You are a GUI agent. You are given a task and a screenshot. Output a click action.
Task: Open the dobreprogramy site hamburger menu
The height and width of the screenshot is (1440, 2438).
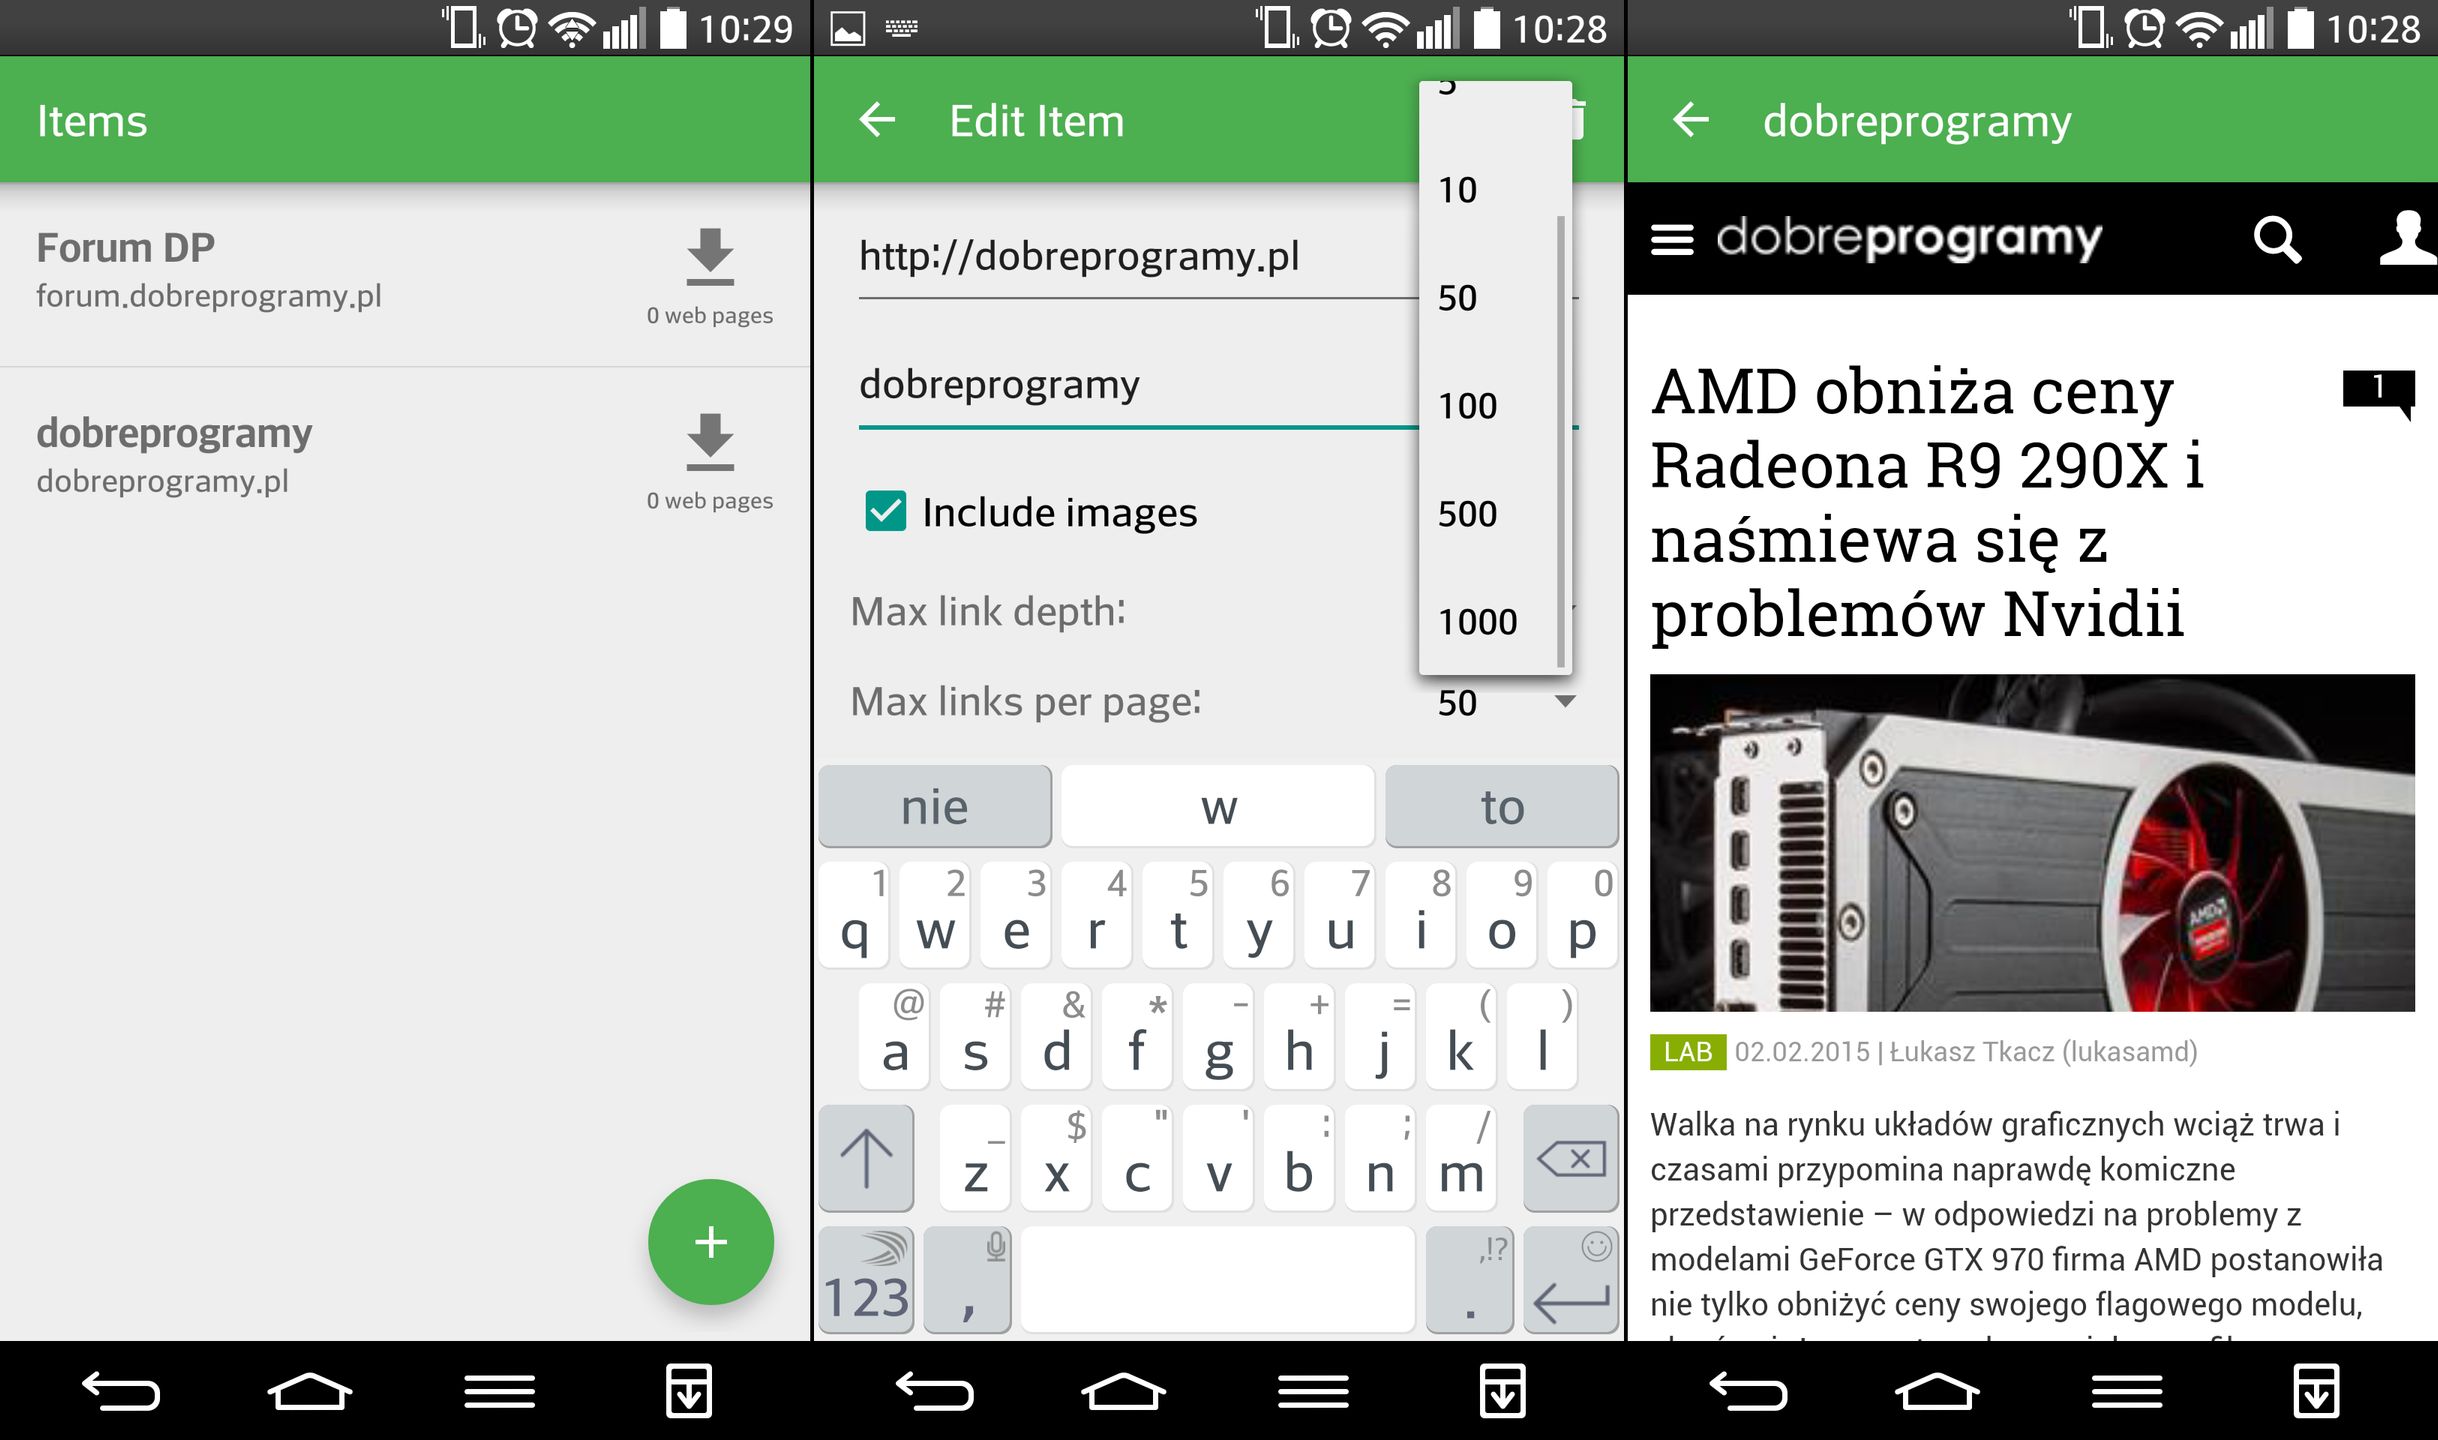pyautogui.click(x=1671, y=240)
